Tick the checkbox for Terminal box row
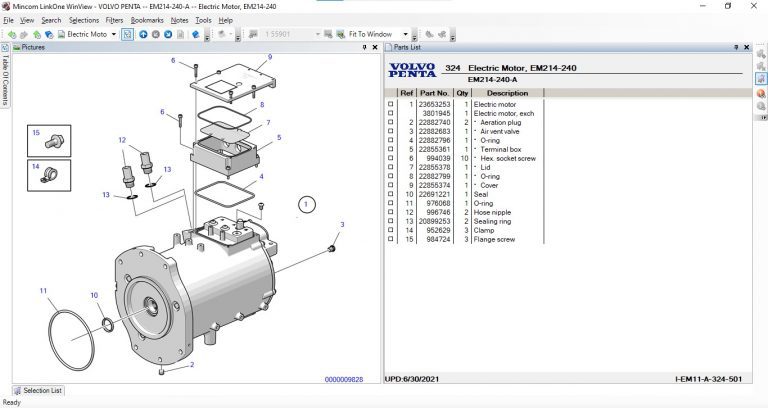Viewport: 768px width, 408px height. tap(390, 149)
